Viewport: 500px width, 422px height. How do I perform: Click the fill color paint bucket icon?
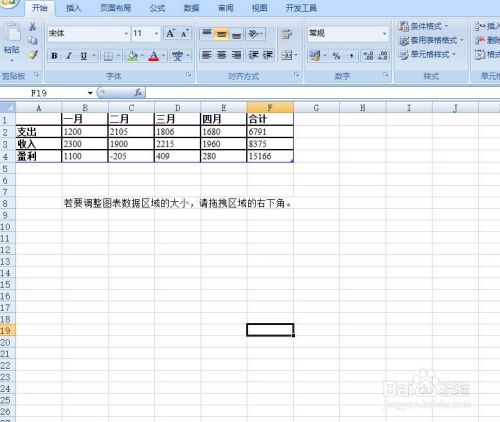point(132,56)
